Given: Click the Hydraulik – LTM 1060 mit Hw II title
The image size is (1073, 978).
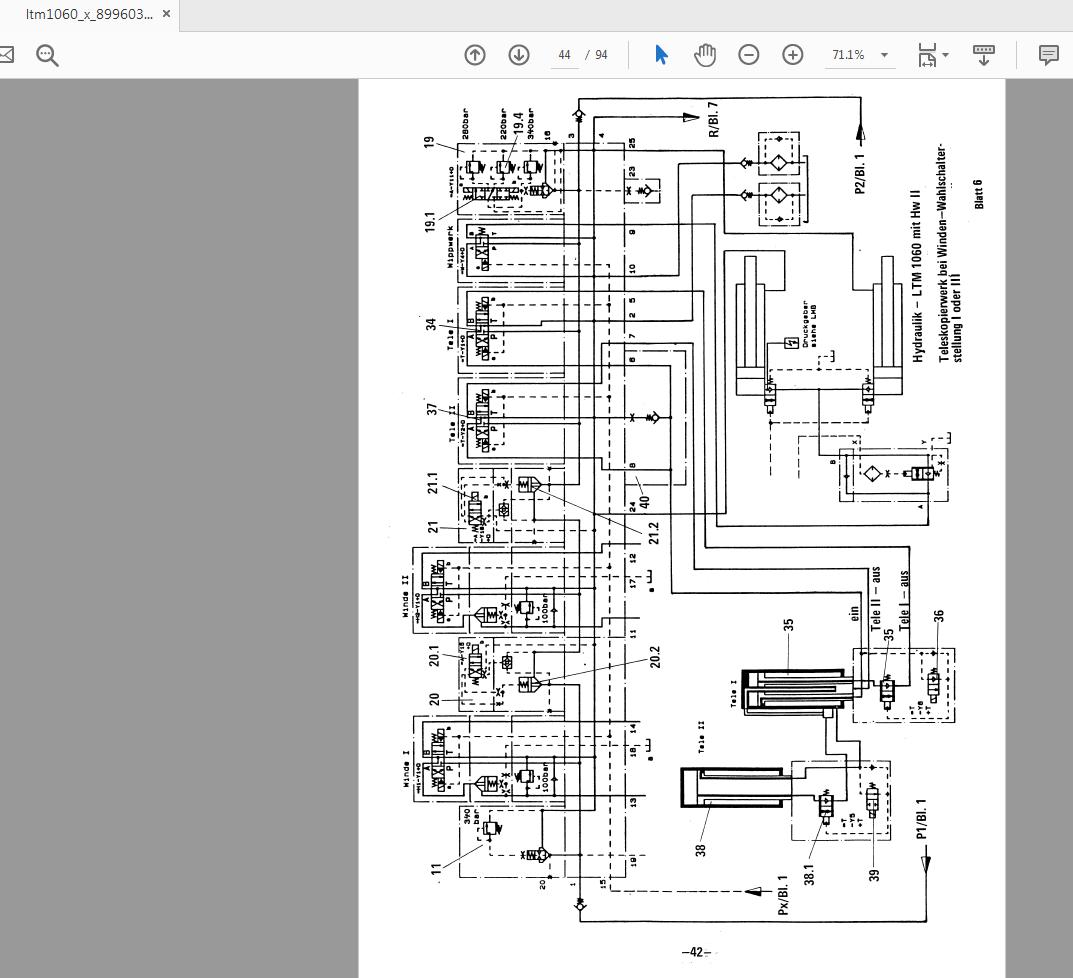Looking at the screenshot, I should (x=918, y=276).
